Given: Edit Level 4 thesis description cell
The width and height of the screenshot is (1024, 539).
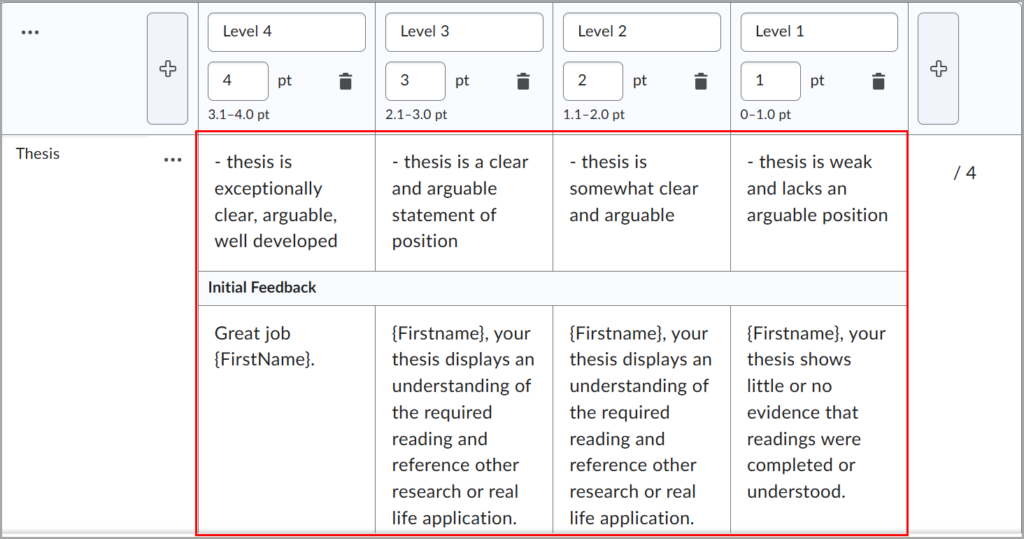Looking at the screenshot, I should pyautogui.click(x=286, y=201).
